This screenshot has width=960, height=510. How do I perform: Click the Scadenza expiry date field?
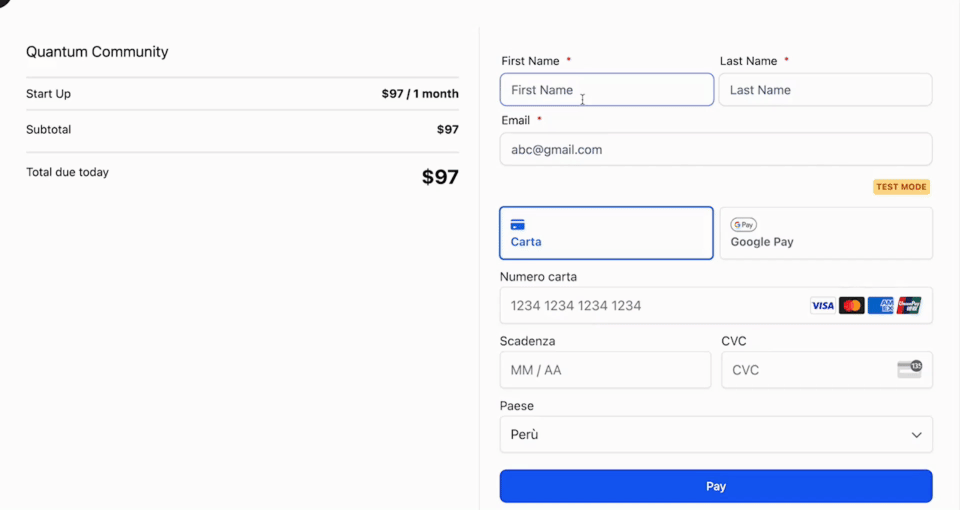coord(605,370)
